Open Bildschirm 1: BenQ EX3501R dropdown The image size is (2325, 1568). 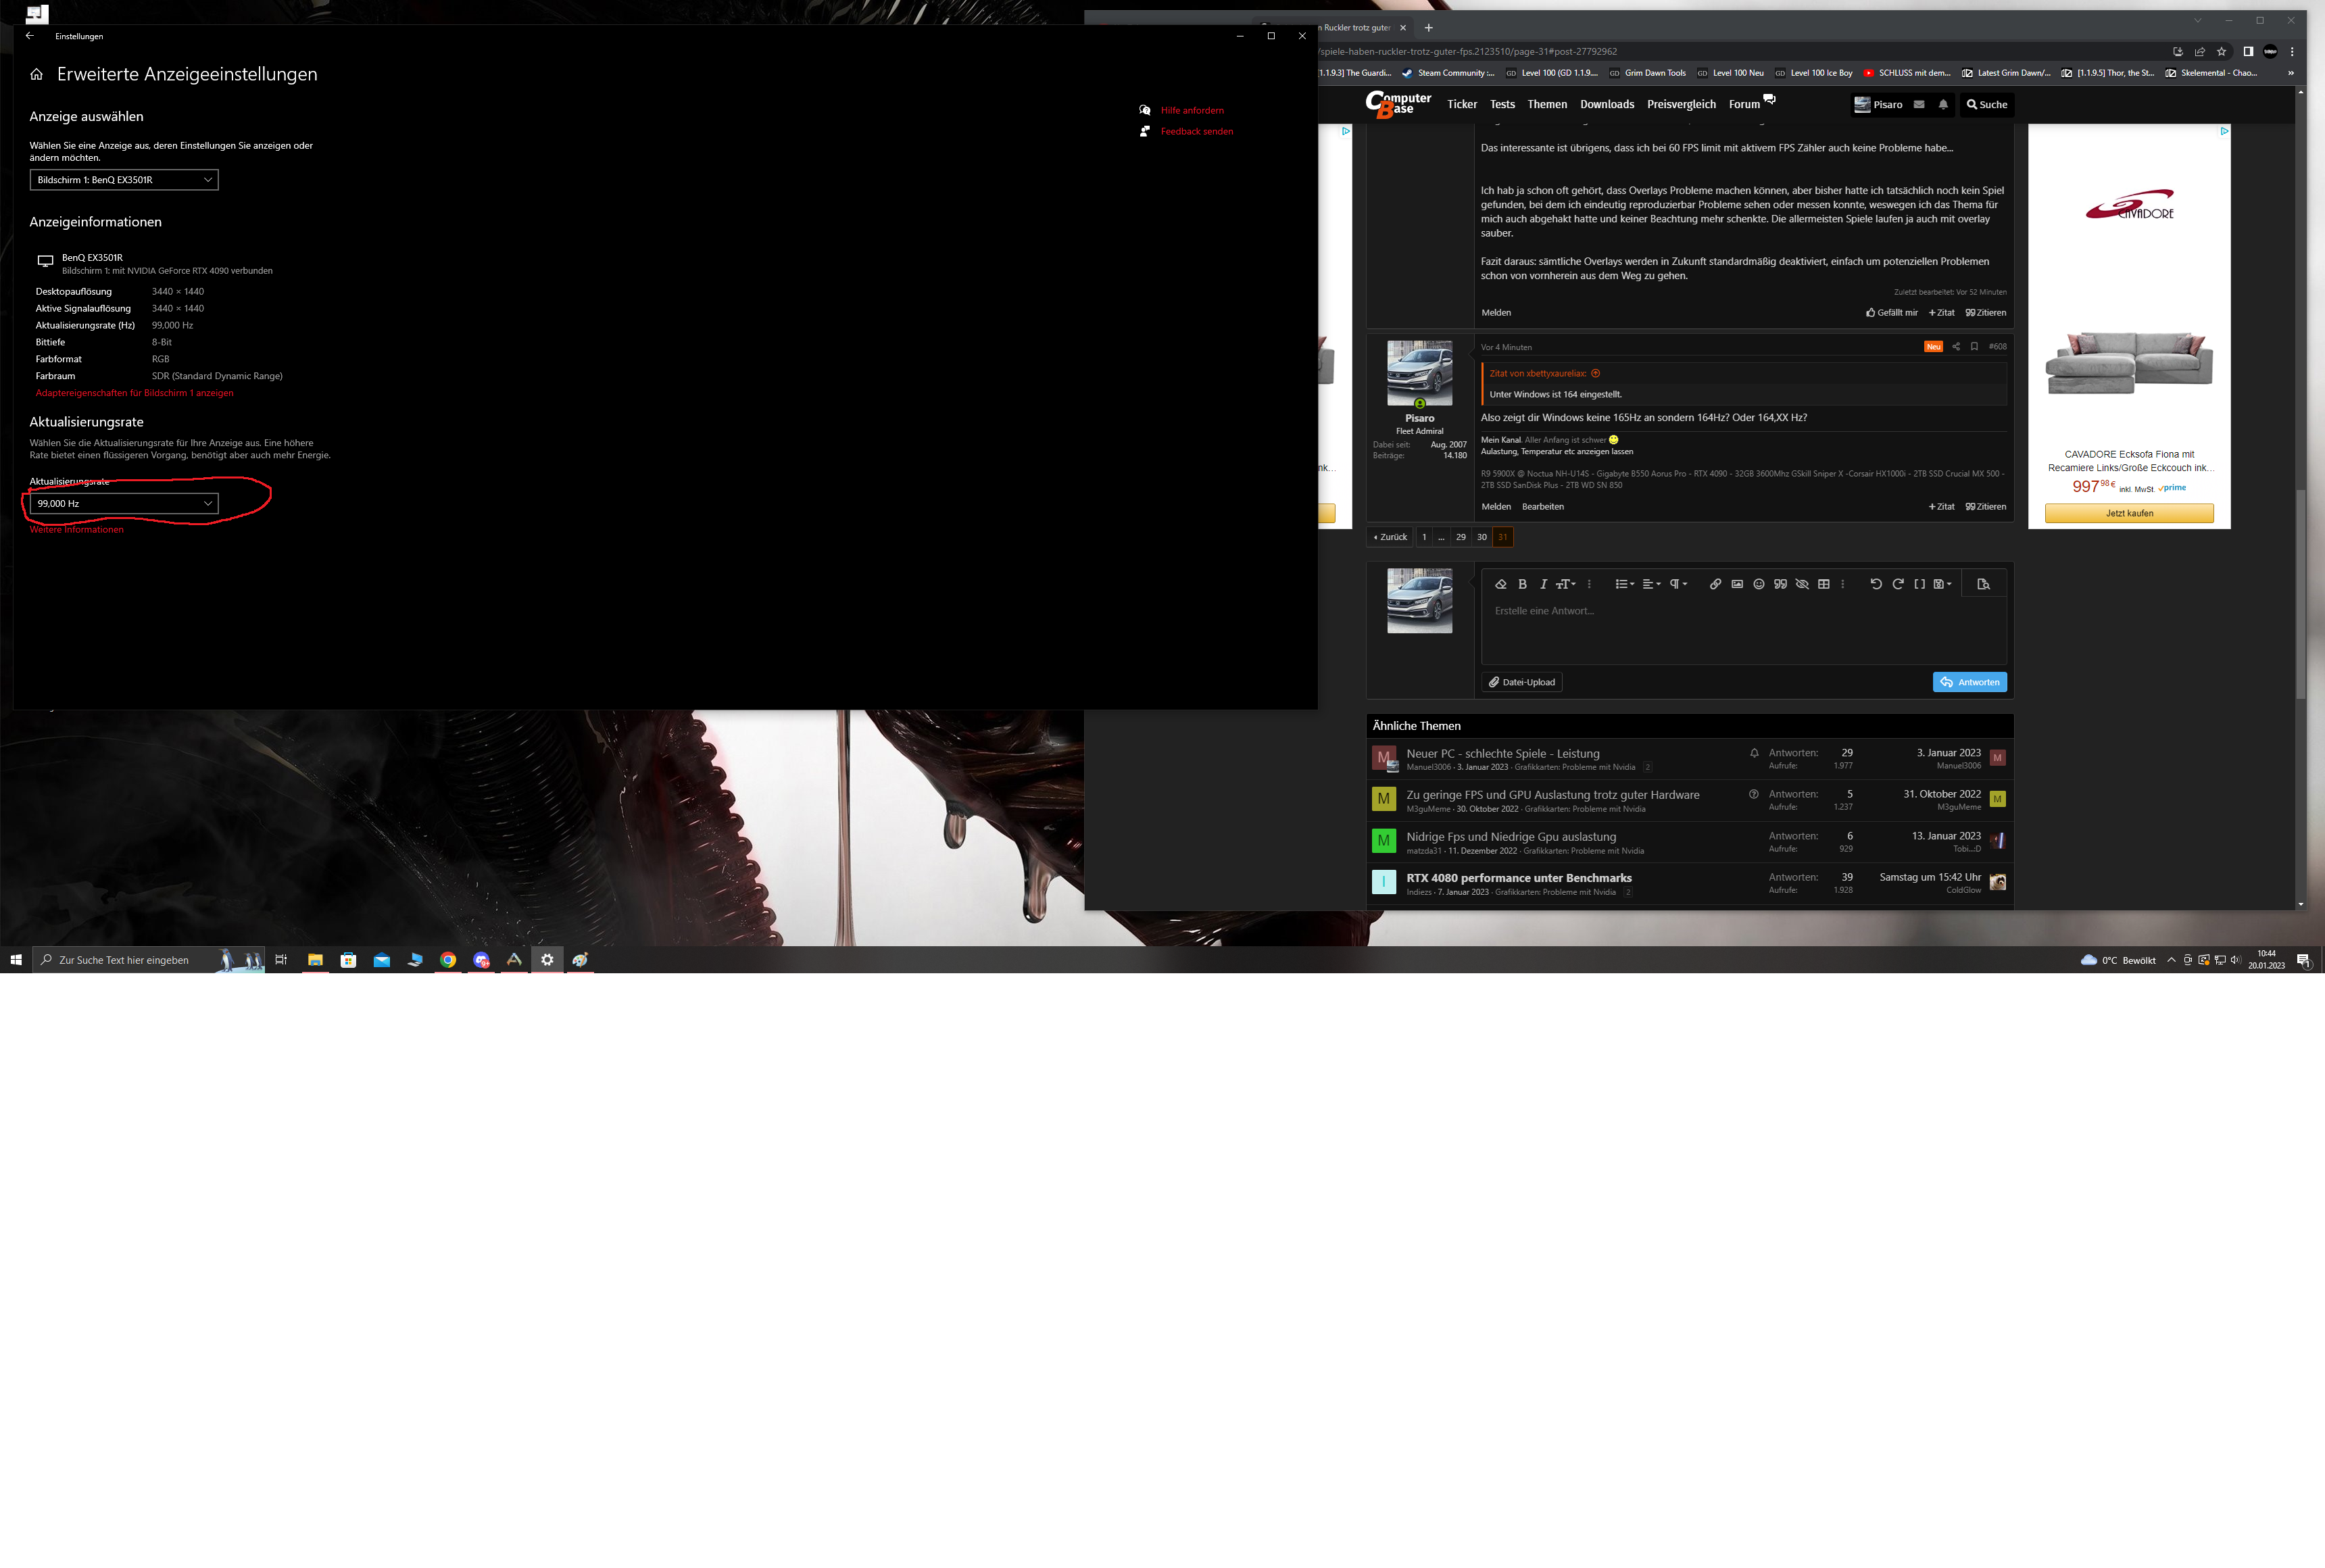pyautogui.click(x=124, y=180)
